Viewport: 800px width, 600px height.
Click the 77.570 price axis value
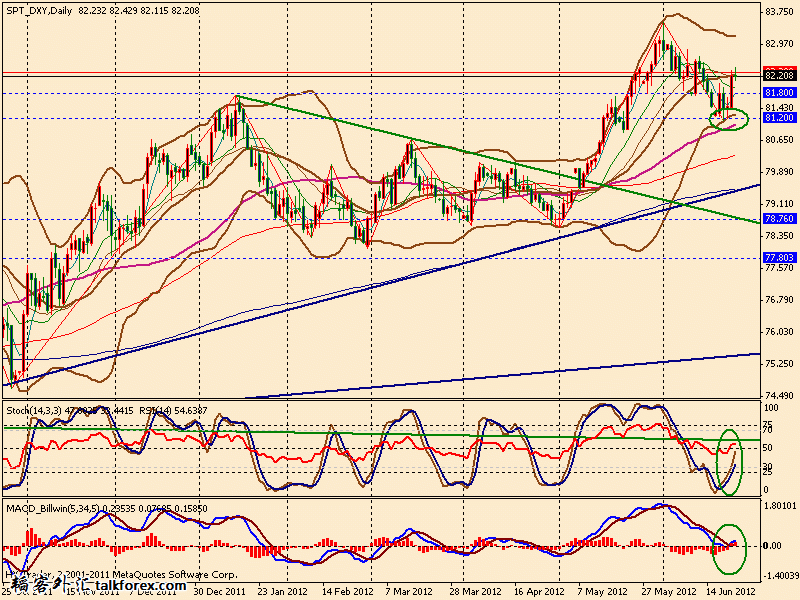pos(780,267)
